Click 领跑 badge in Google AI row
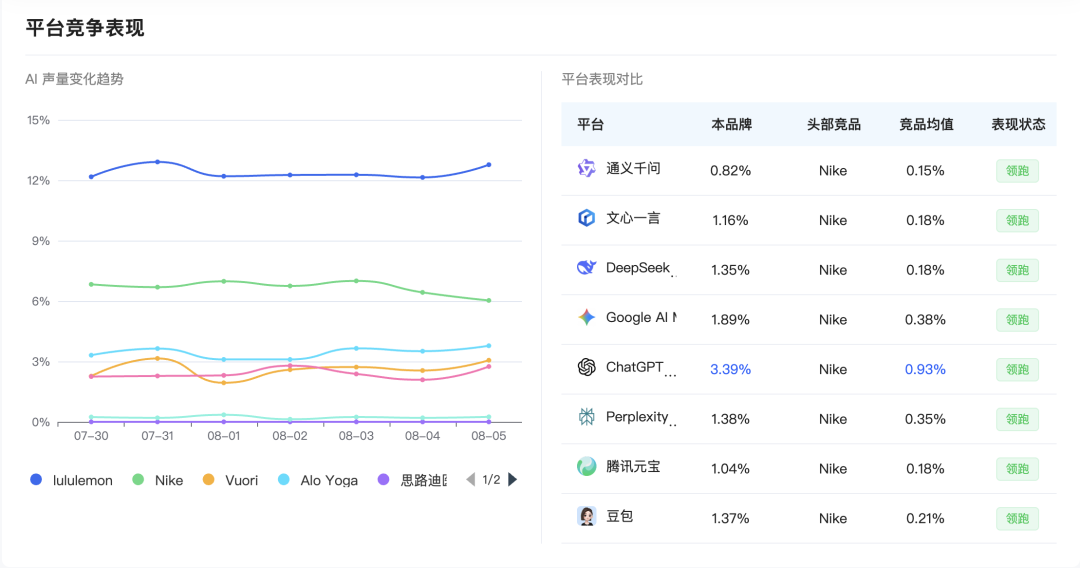 pyautogui.click(x=1017, y=319)
